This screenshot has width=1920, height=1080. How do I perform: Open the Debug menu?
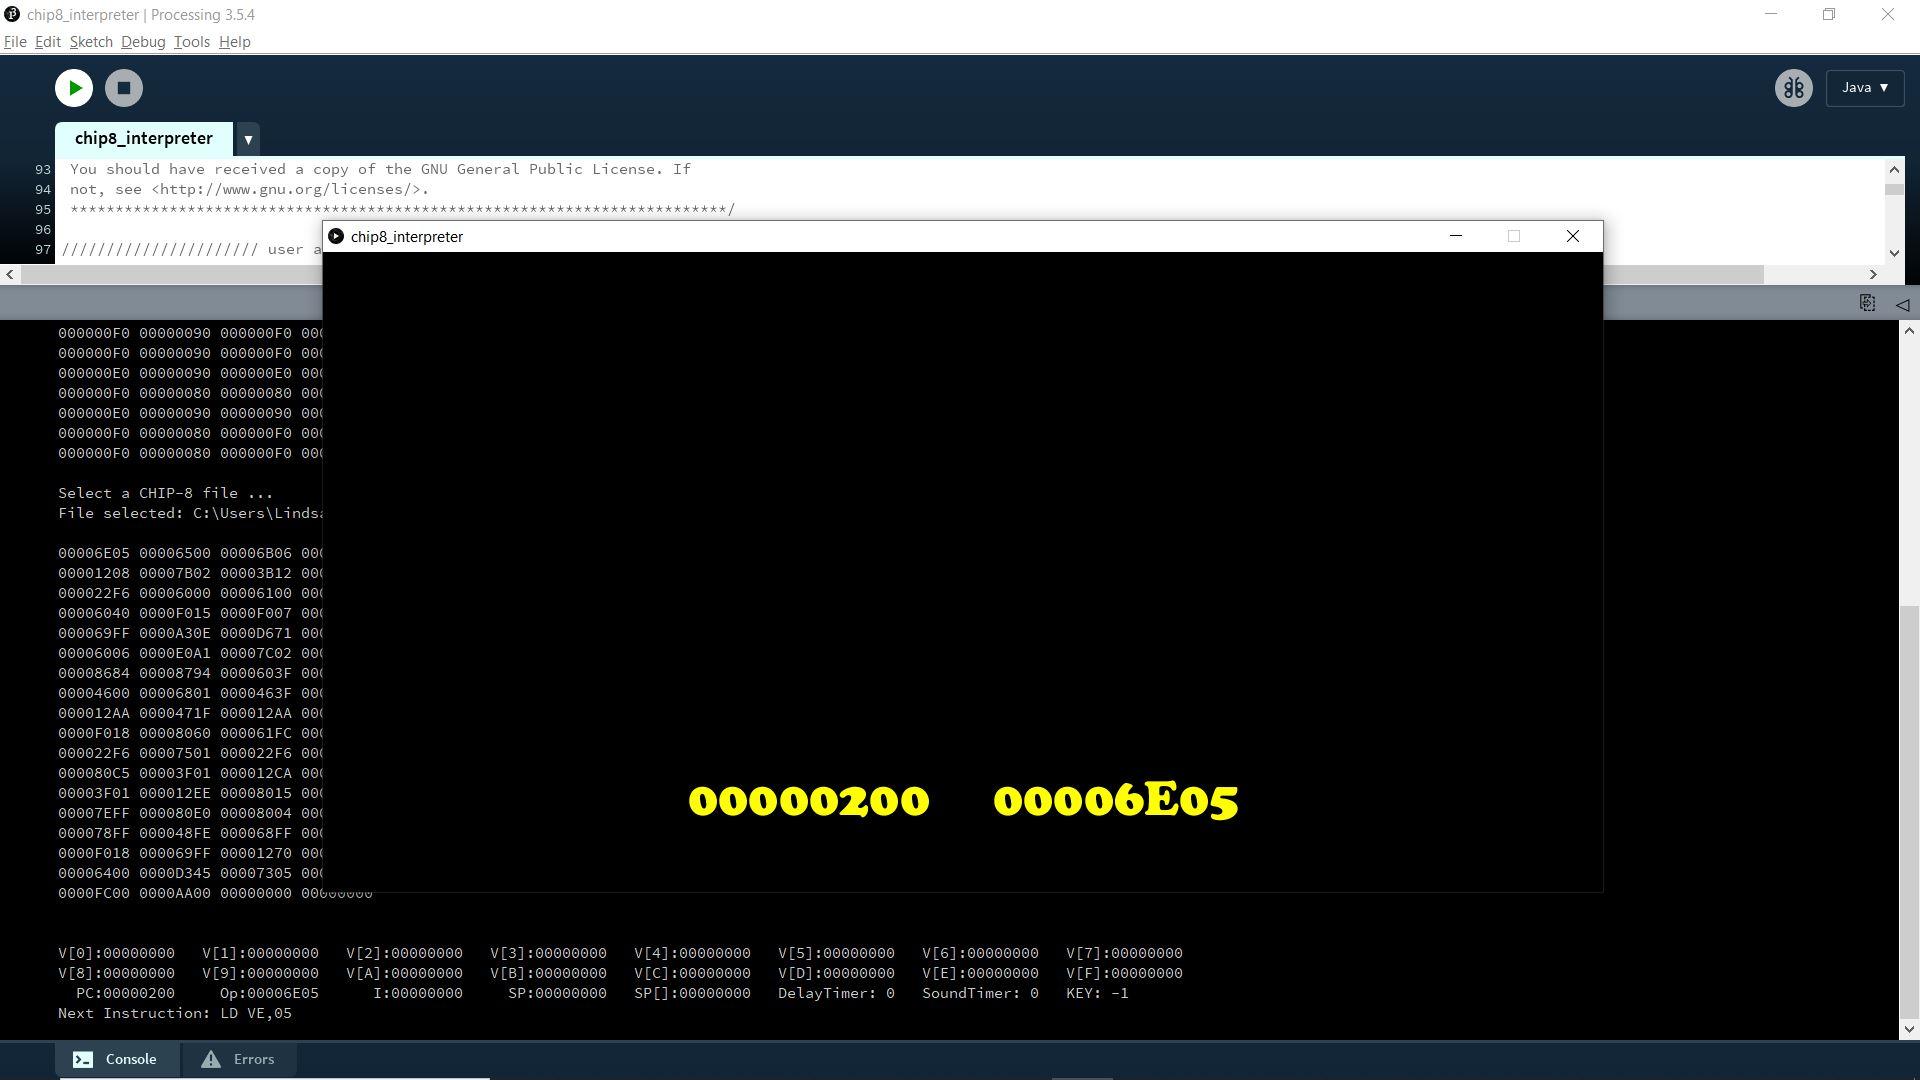pyautogui.click(x=143, y=42)
